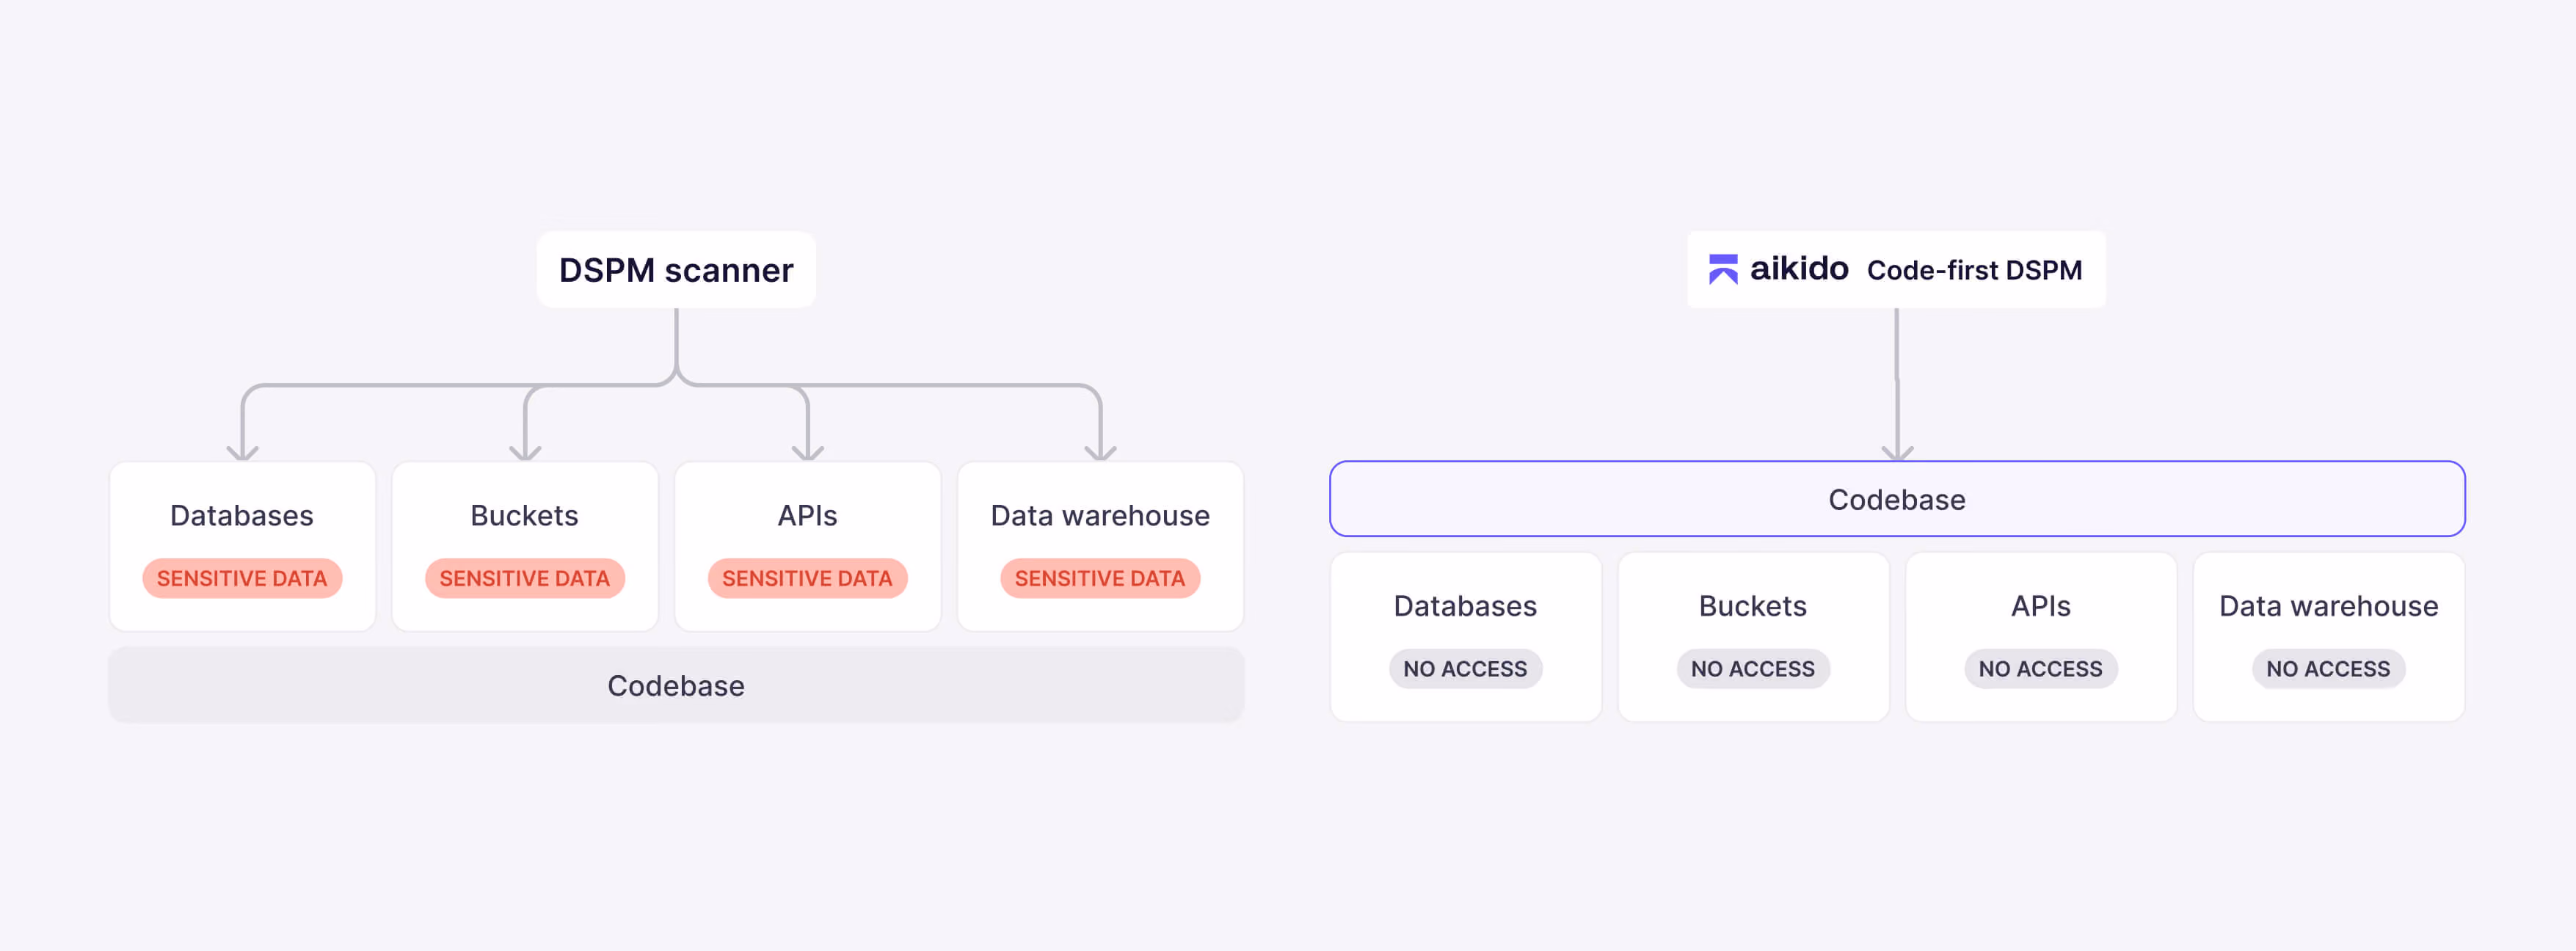This screenshot has width=2576, height=951.
Task: Click APIs card with Sensitive Data badge
Action: point(808,546)
